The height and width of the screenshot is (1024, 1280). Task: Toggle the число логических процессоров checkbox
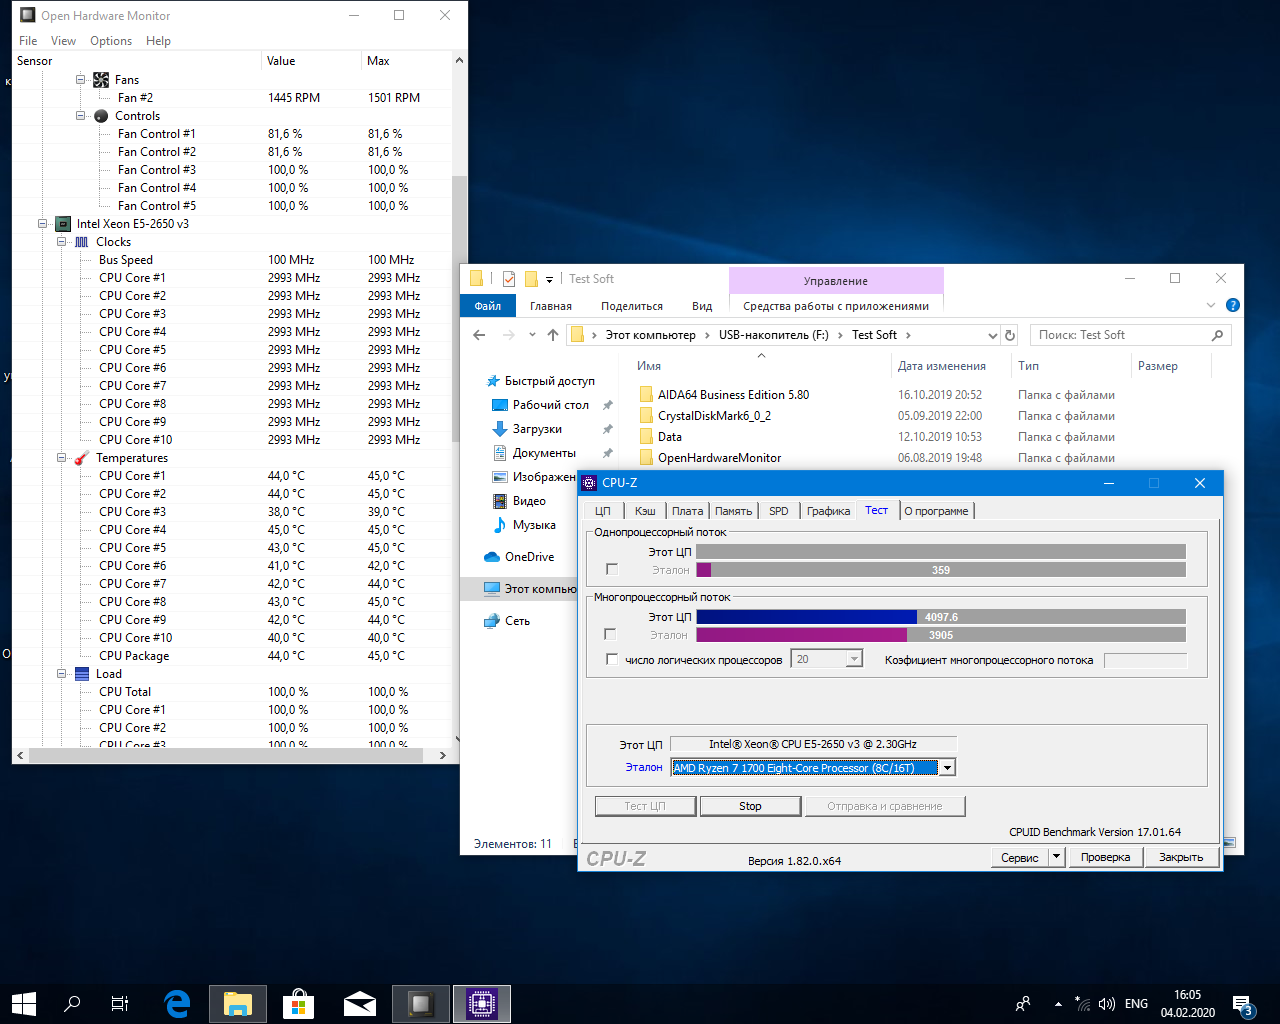pos(612,659)
